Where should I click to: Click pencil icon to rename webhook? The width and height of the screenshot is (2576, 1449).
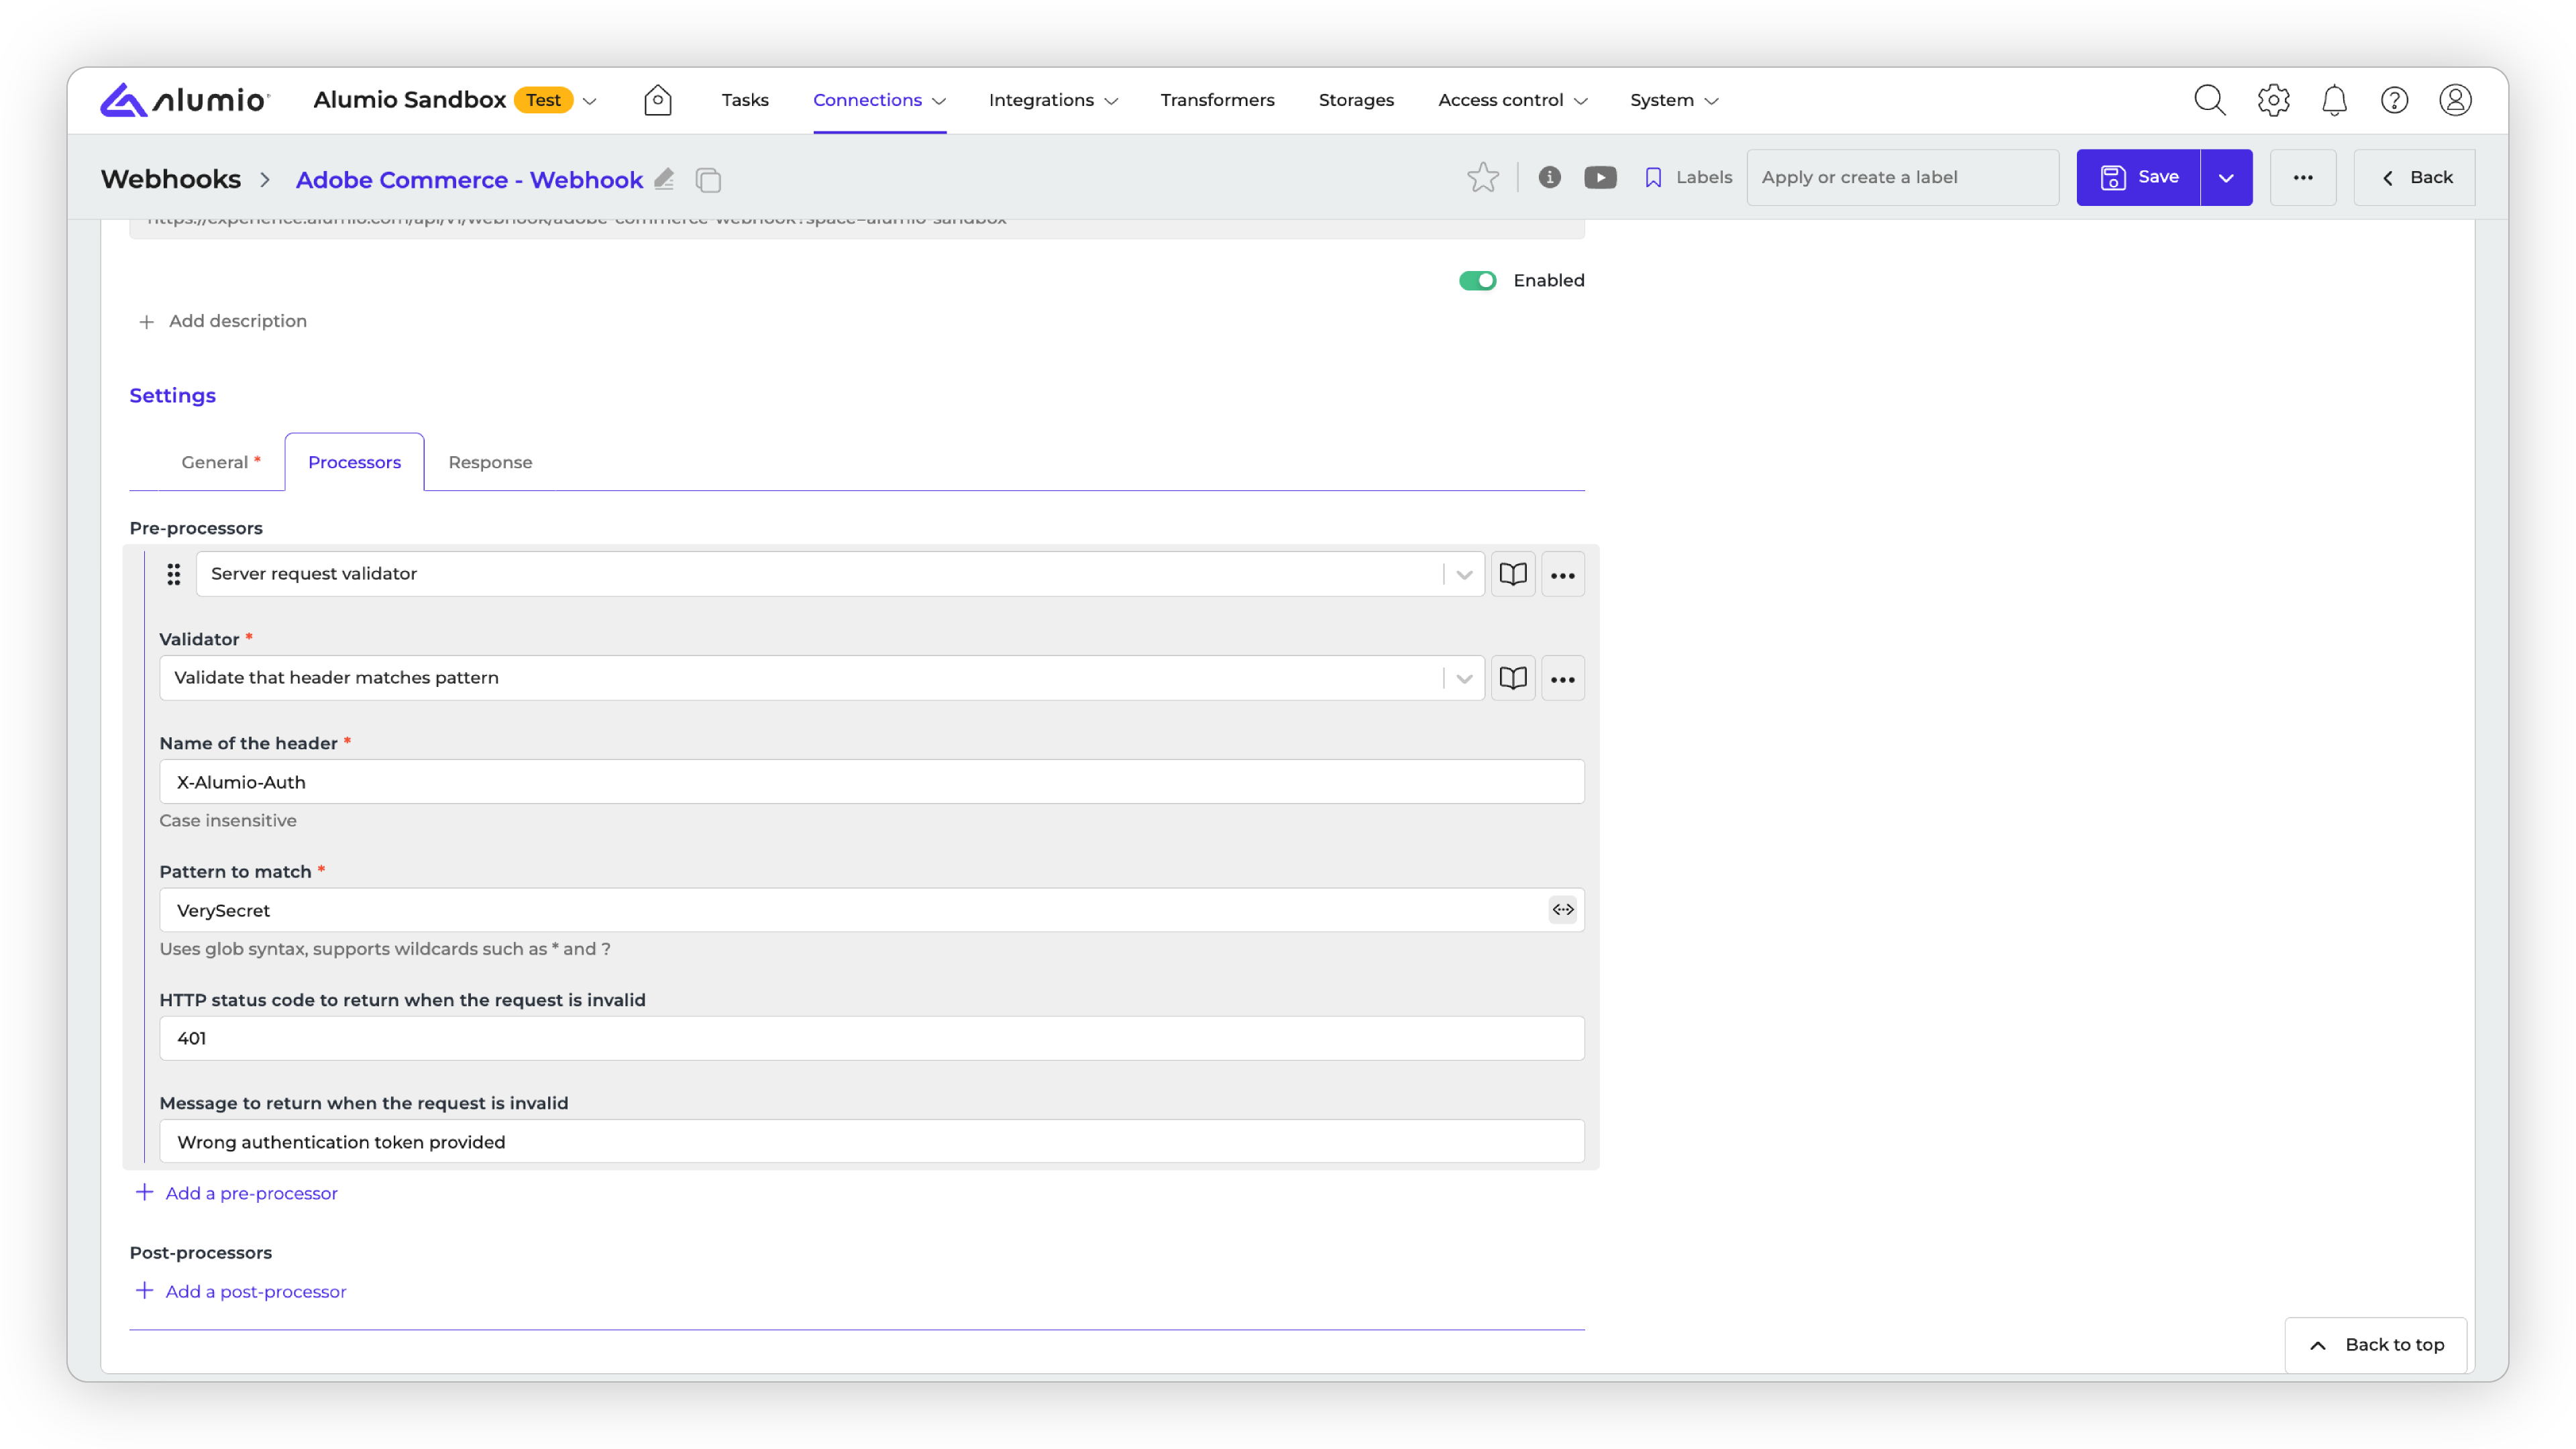[x=664, y=179]
